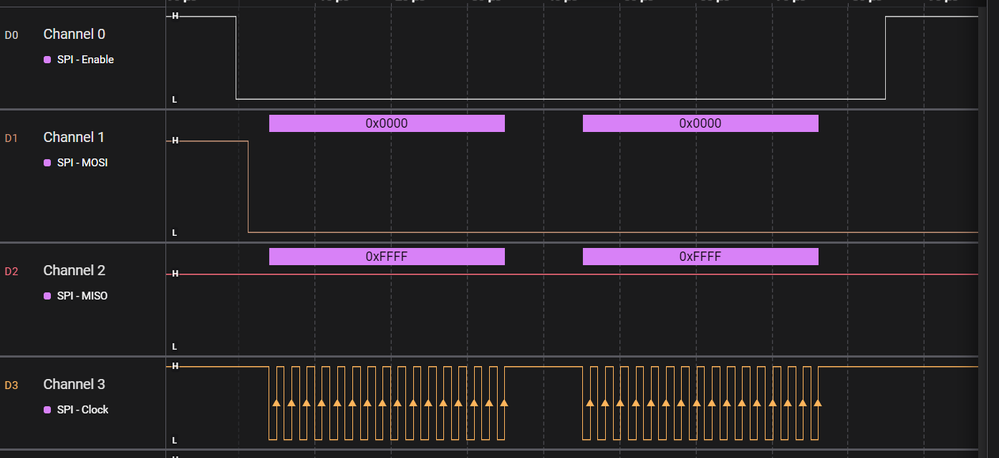Click the D3 channel identifier
Viewport: 999px width, 458px height.
pyautogui.click(x=11, y=385)
